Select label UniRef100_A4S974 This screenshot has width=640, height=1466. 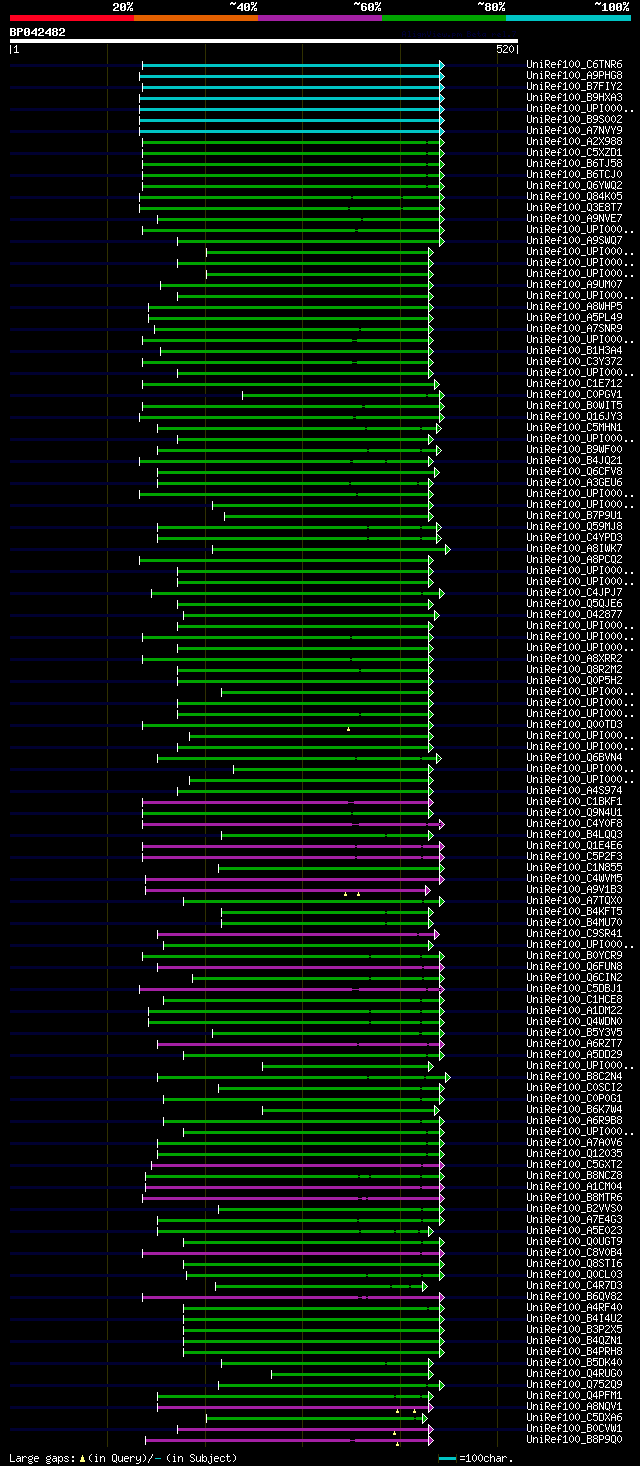[x=574, y=791]
